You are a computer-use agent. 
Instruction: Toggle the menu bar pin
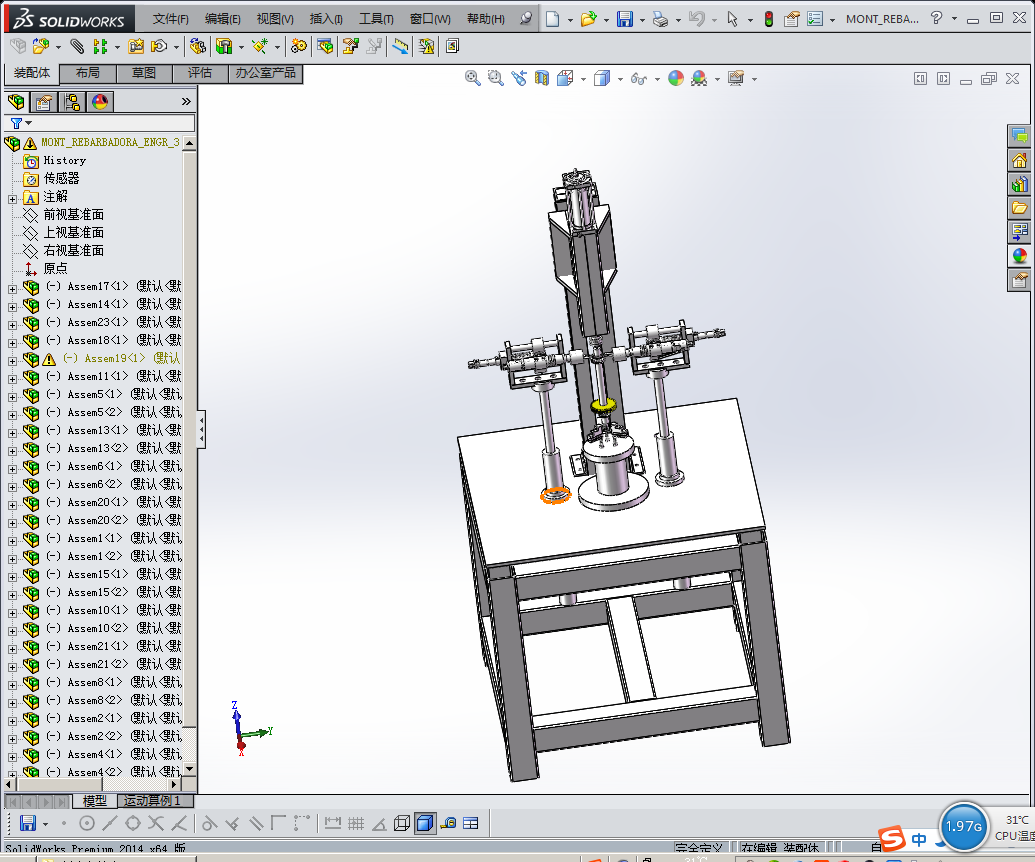pos(525,18)
